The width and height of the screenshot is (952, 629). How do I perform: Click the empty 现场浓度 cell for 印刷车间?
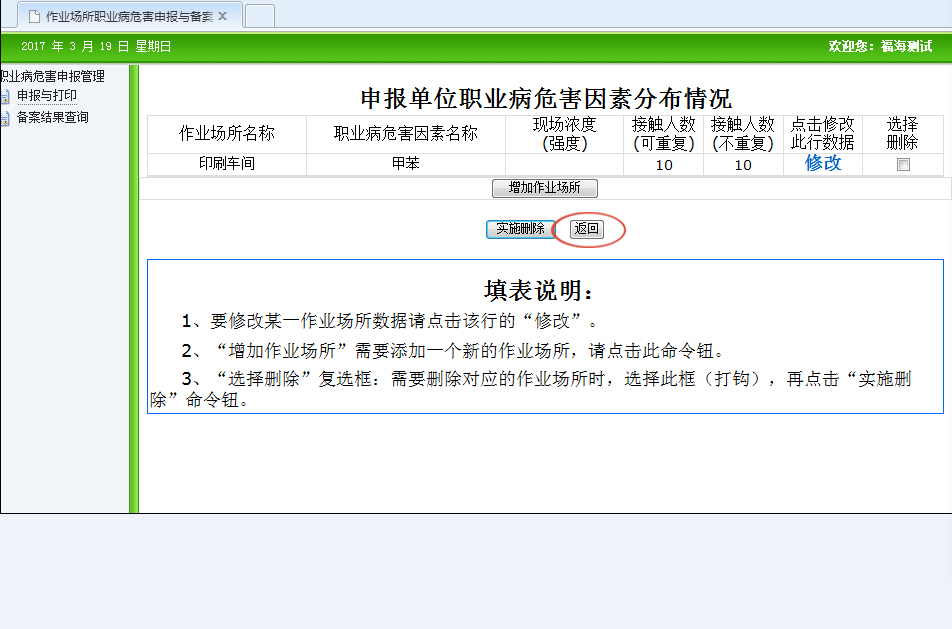(x=564, y=164)
